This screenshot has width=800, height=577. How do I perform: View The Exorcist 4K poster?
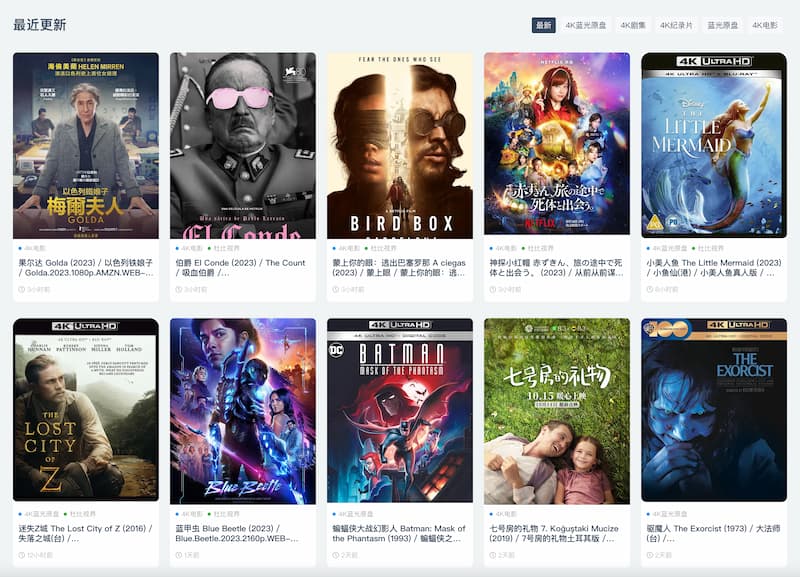click(714, 410)
